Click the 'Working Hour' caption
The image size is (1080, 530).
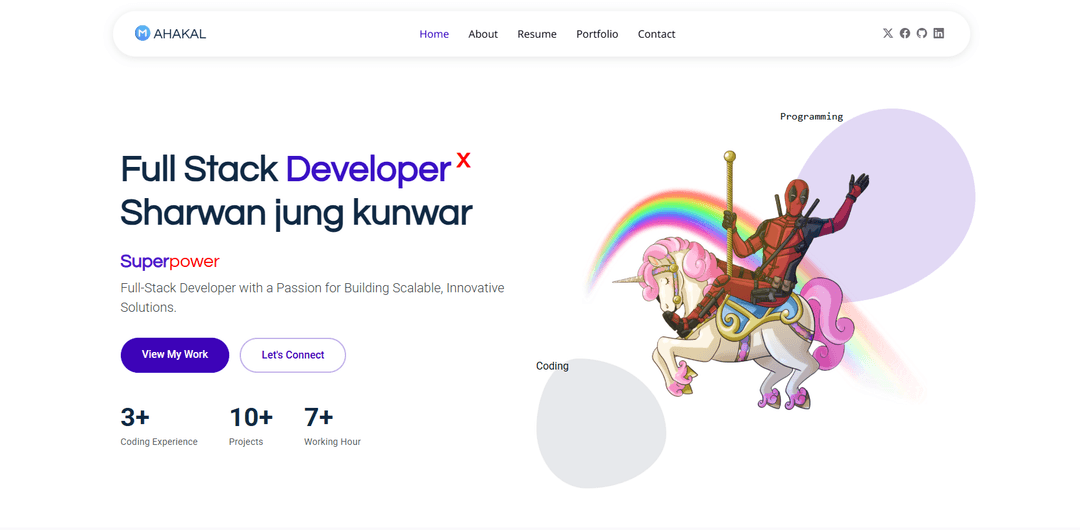tap(333, 442)
